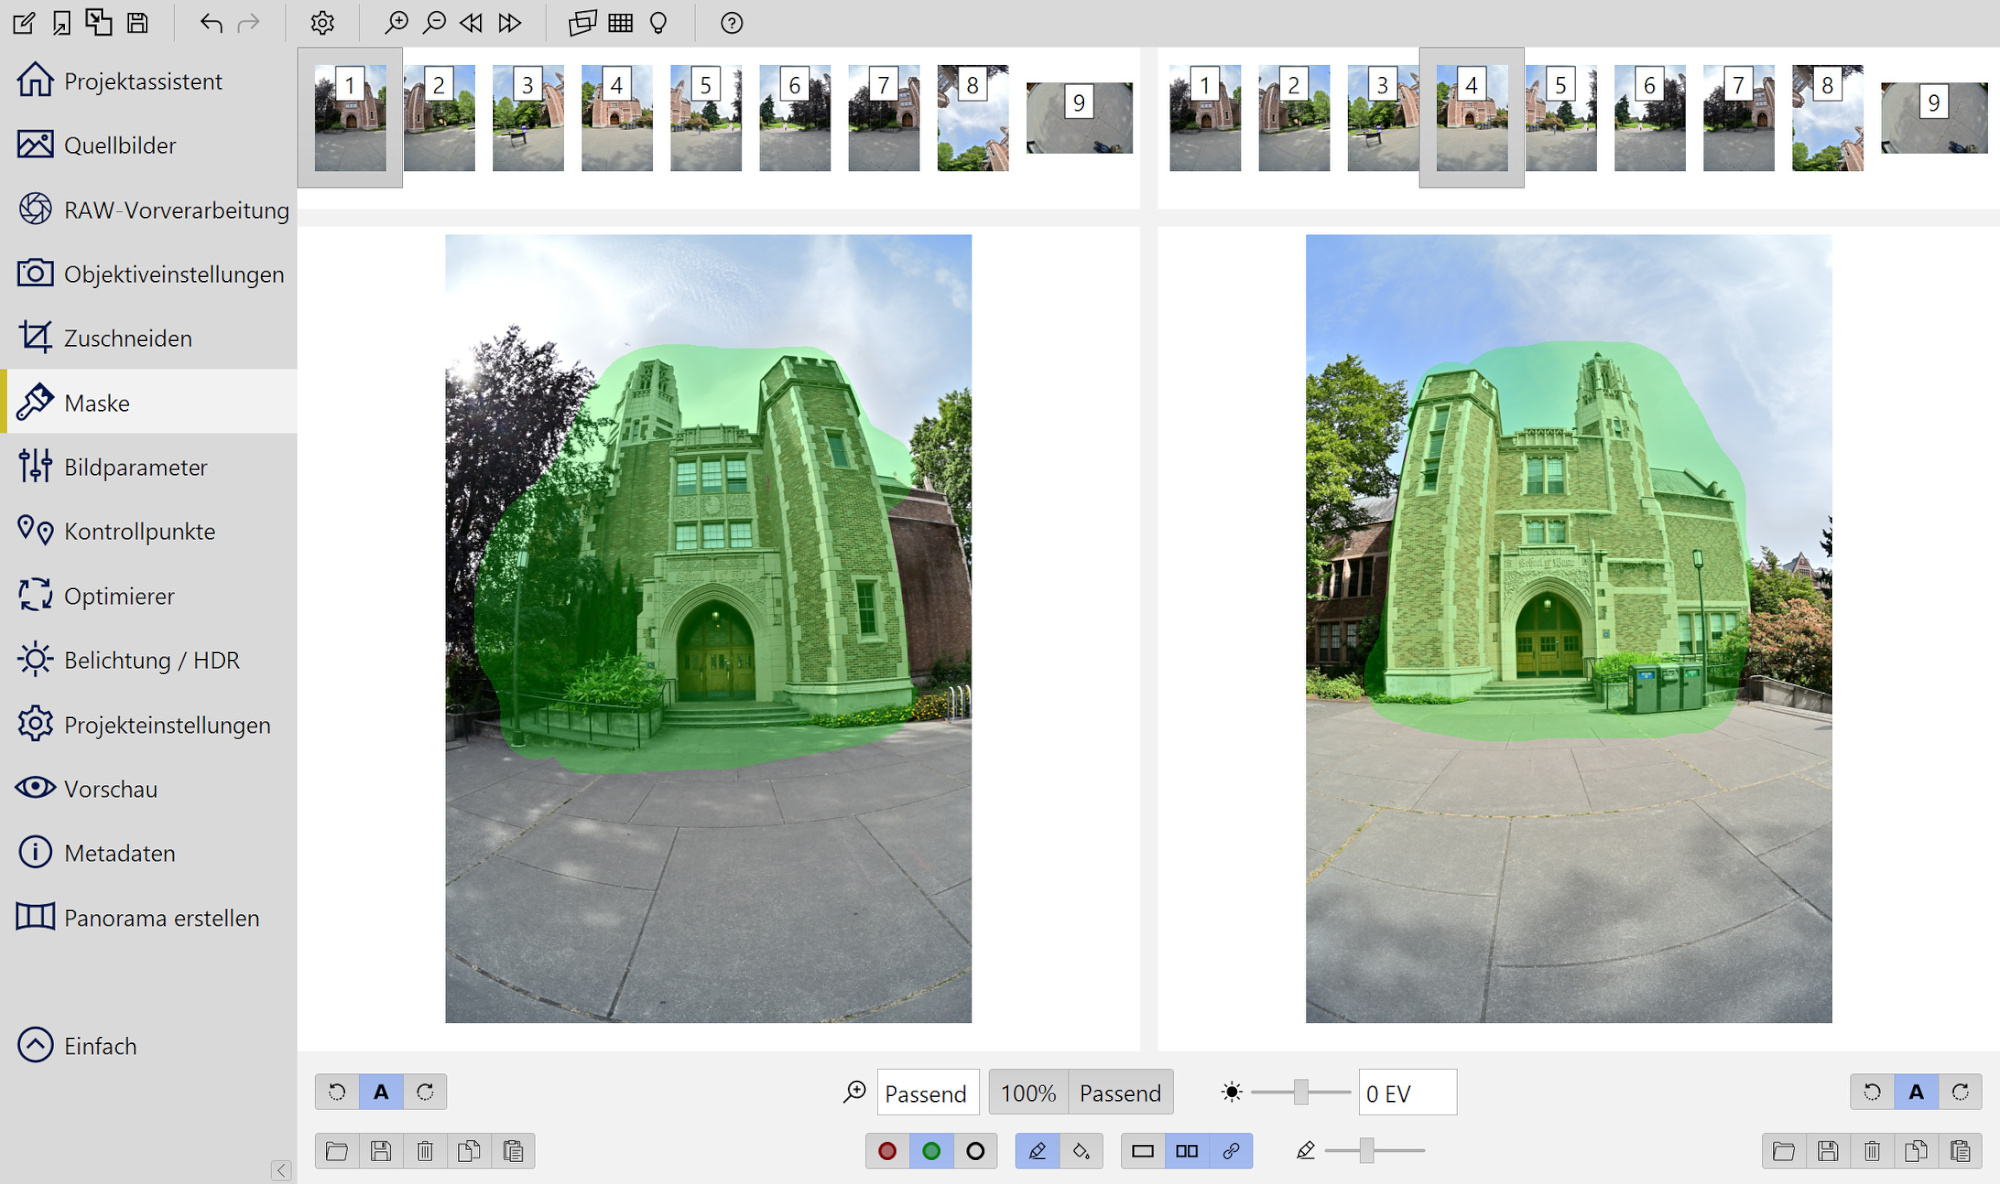Choose the fill bucket tool

1081,1151
